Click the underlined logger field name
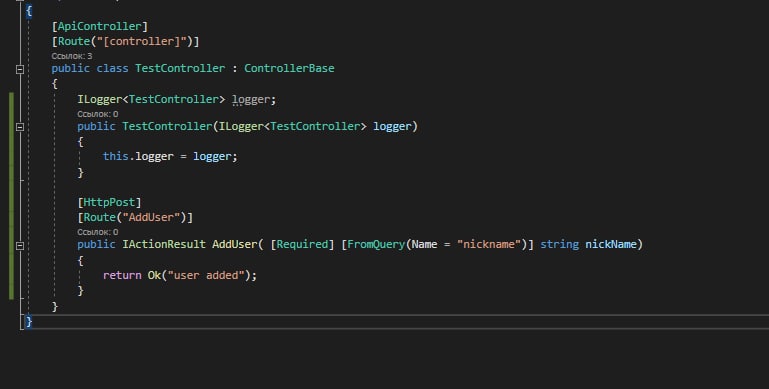The height and width of the screenshot is (389, 769). click(251, 100)
